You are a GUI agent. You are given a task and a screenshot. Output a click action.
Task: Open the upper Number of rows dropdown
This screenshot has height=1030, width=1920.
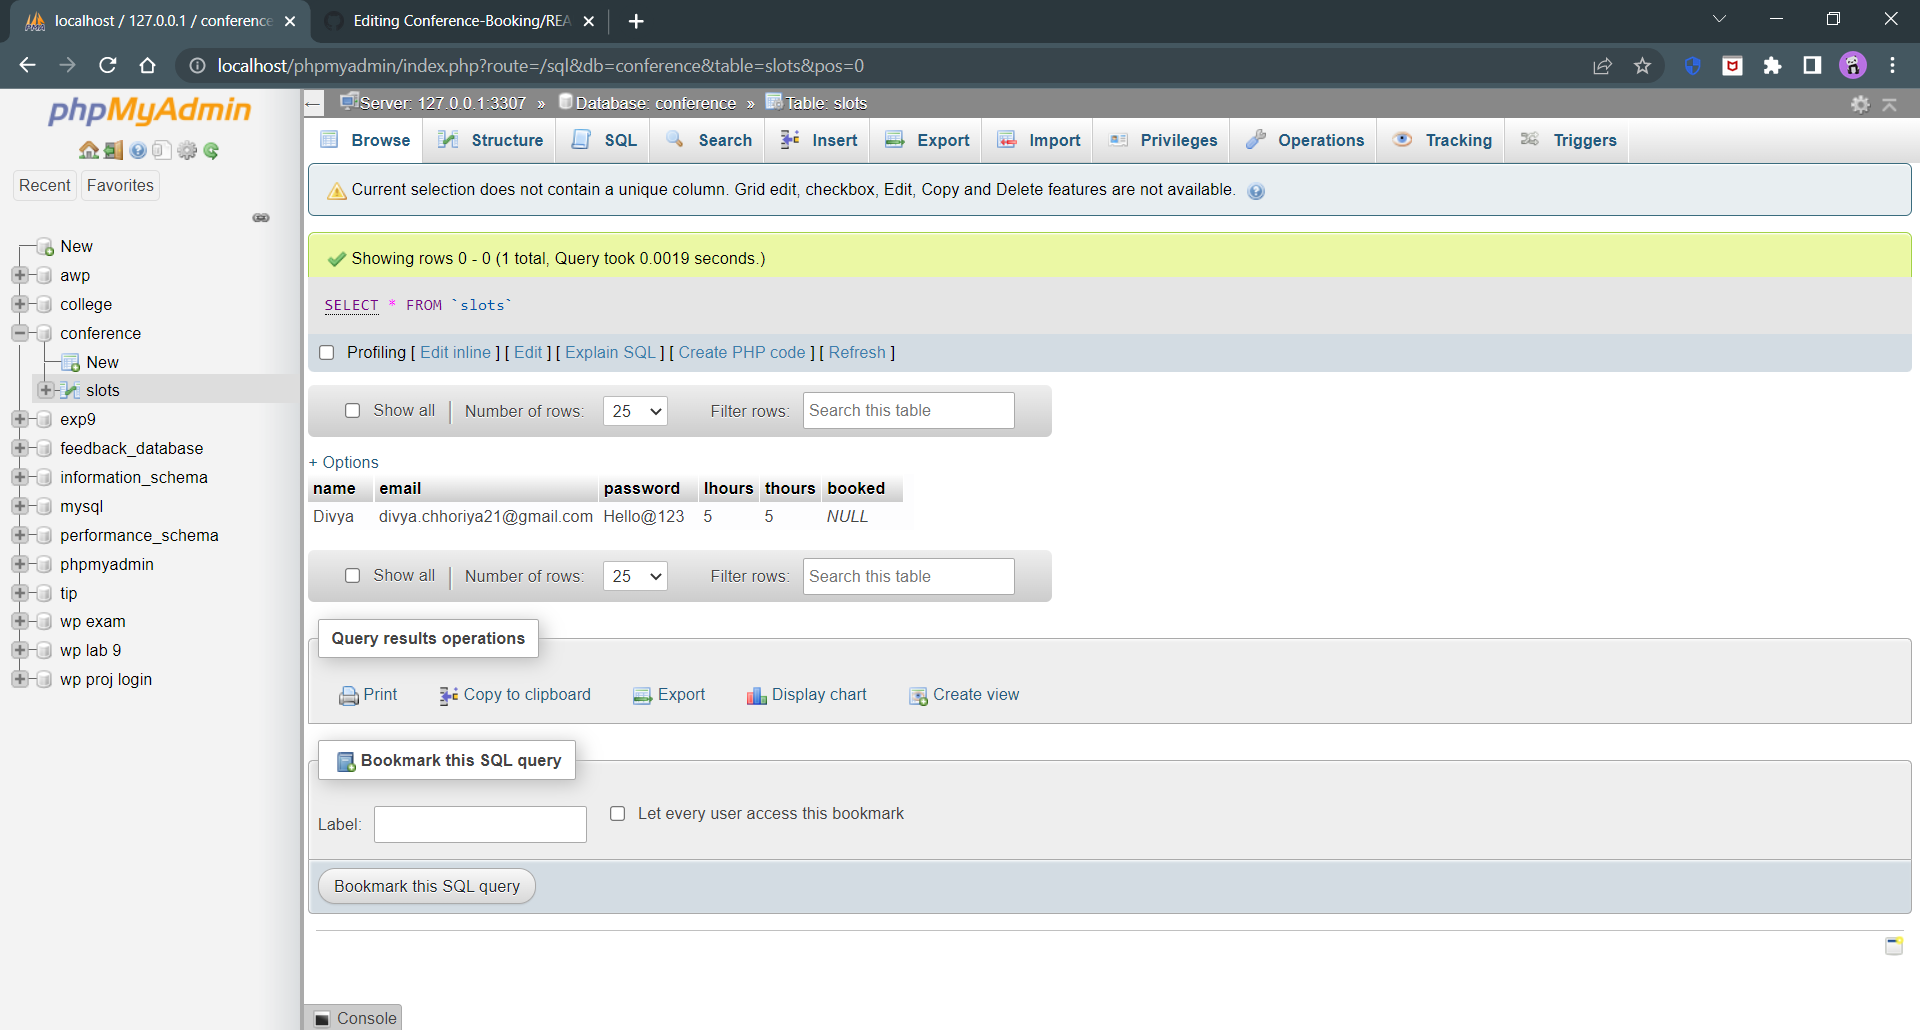tap(635, 411)
